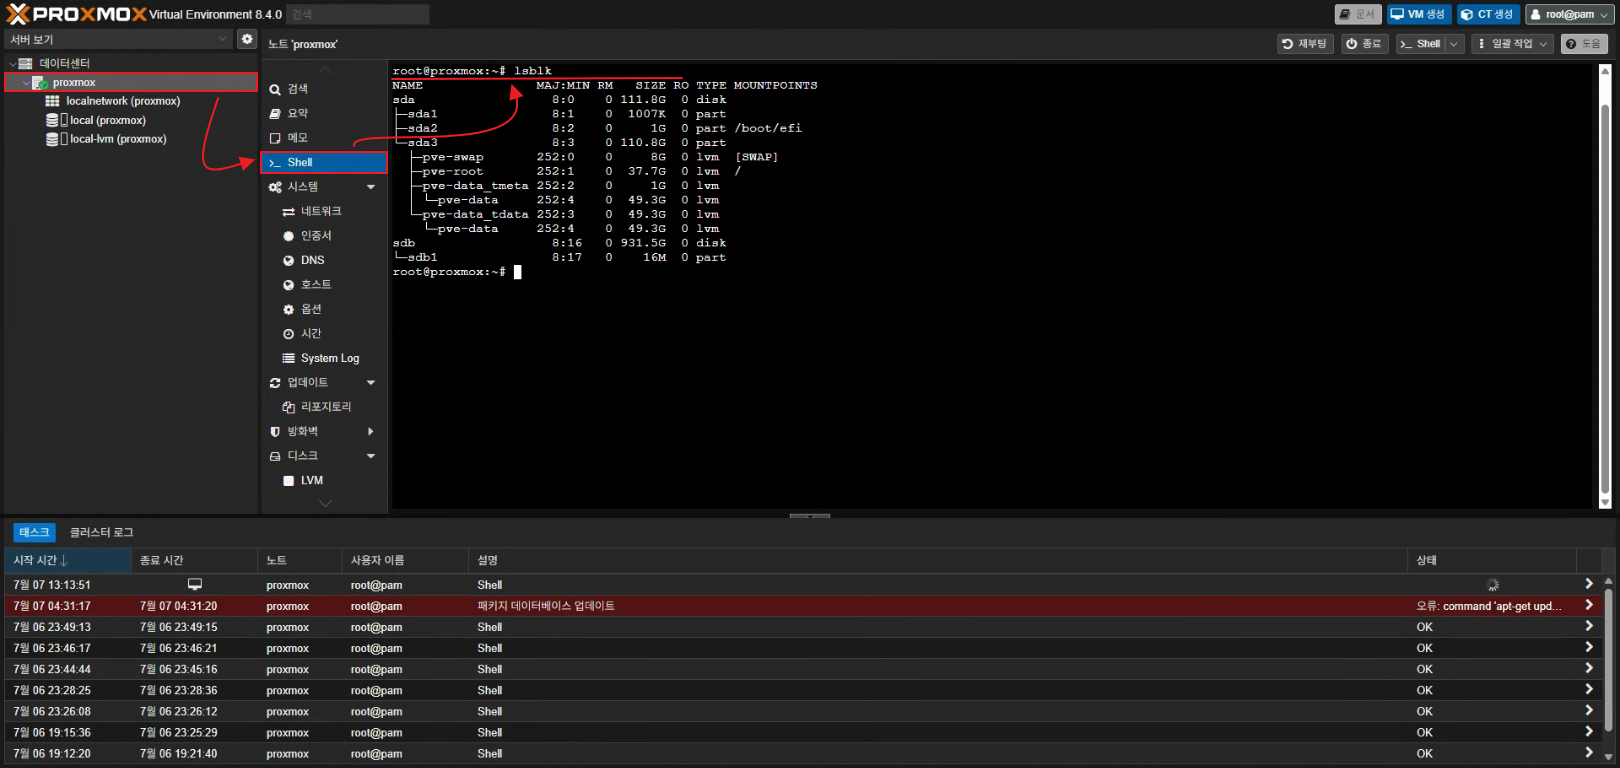Click the terminal command prompt area

(457, 272)
